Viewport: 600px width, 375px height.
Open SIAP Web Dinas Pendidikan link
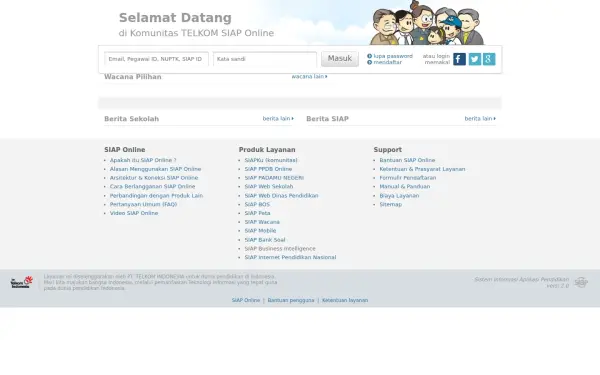[281, 196]
